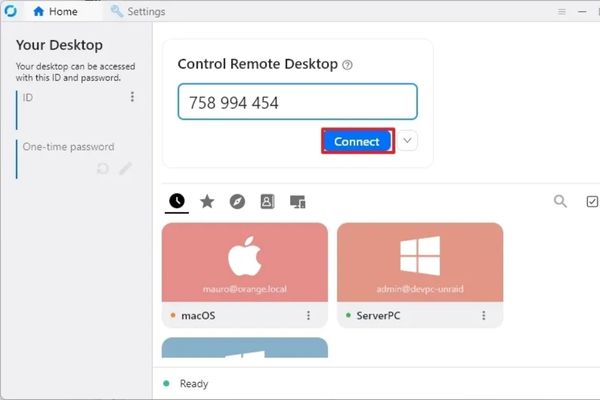Open the macOS card's three-dot menu
Image resolution: width=600 pixels, height=400 pixels.
308,315
